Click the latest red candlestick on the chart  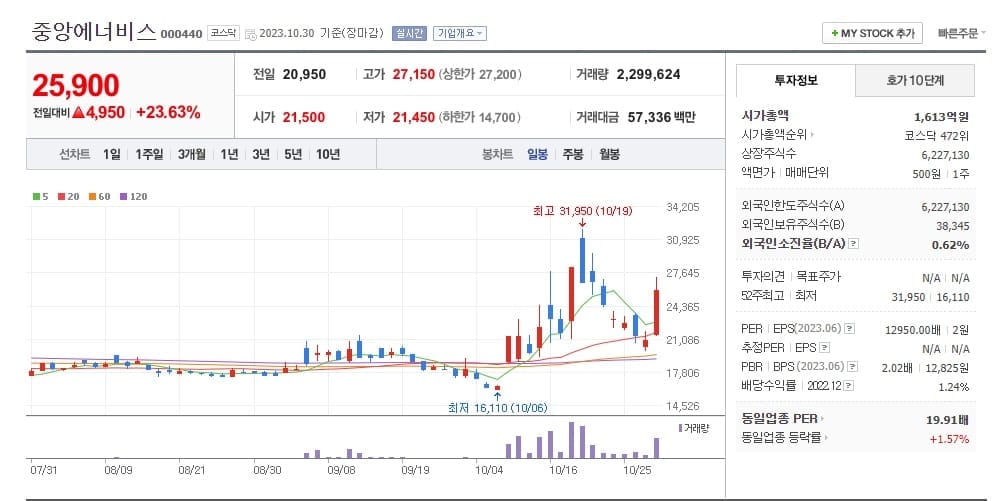click(x=656, y=312)
